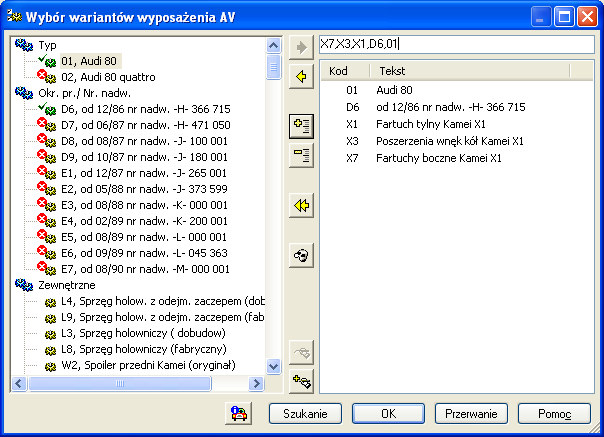Select W2, Spoiler przedni Kamei entry
Viewport: 604px width, 437px height.
[x=148, y=365]
